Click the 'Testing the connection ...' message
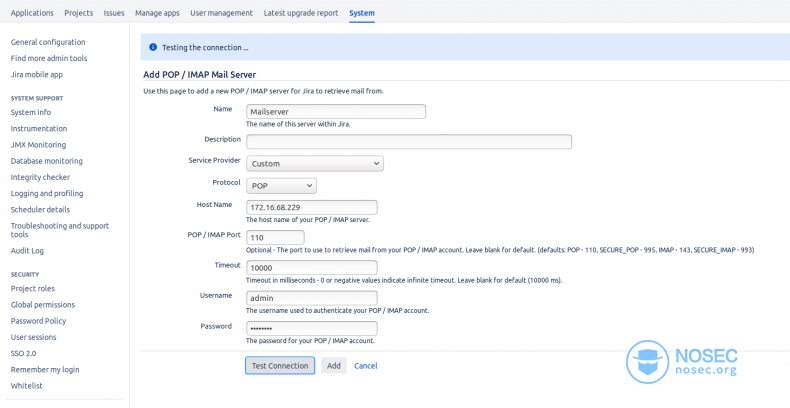This screenshot has height=408, width=790. (x=205, y=47)
